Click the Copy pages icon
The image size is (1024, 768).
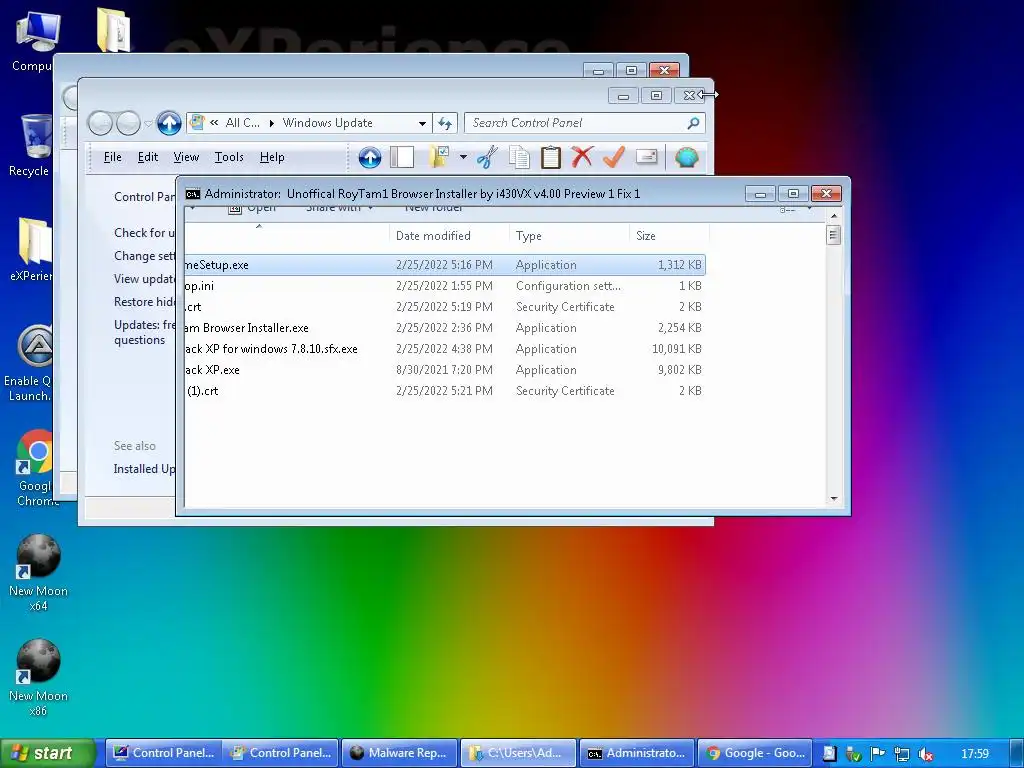pos(519,157)
